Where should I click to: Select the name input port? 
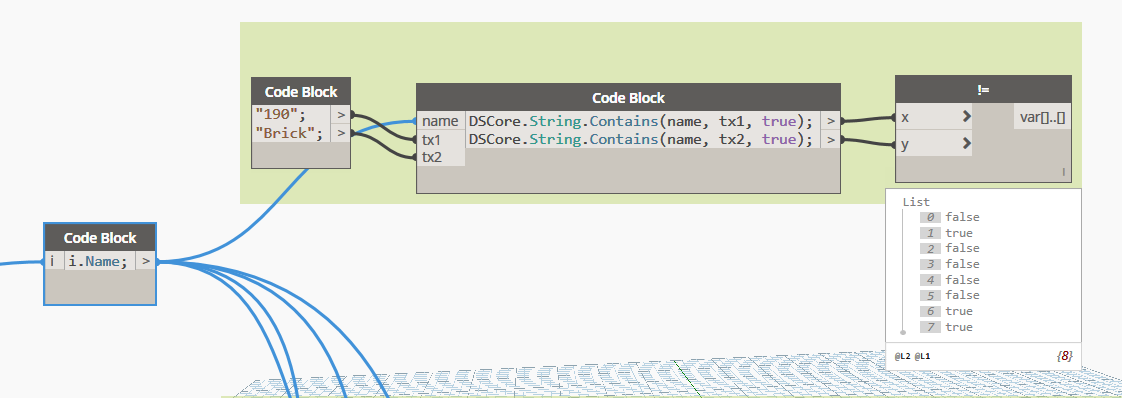tap(441, 121)
